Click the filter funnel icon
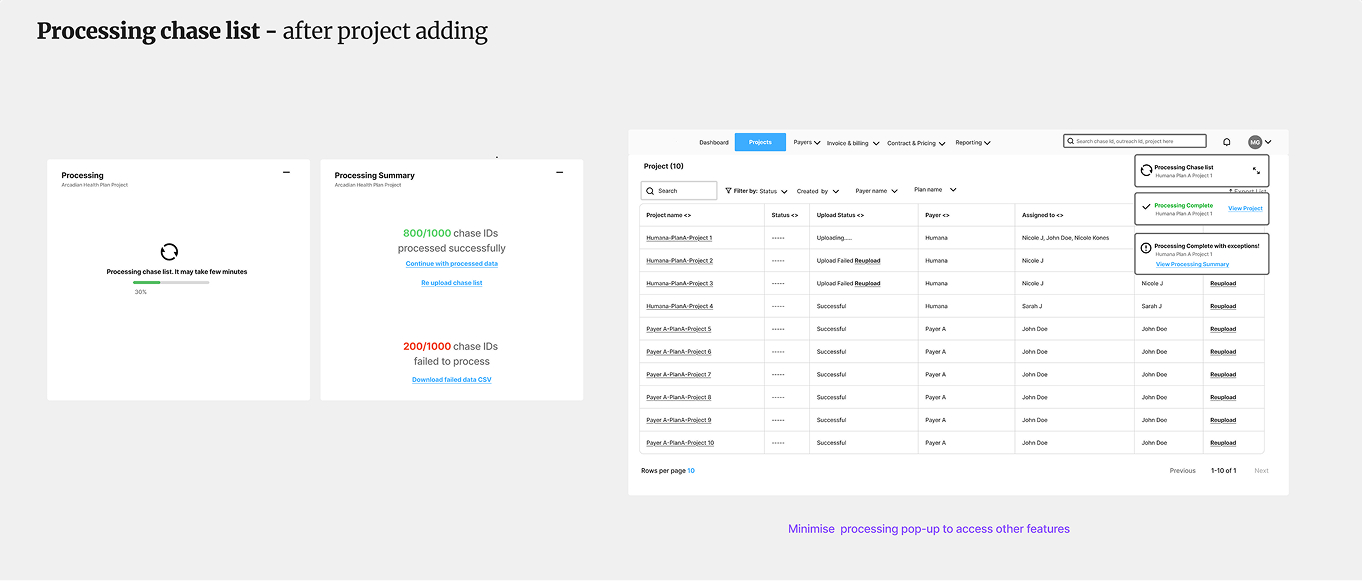The width and height of the screenshot is (1362, 581). coord(728,190)
